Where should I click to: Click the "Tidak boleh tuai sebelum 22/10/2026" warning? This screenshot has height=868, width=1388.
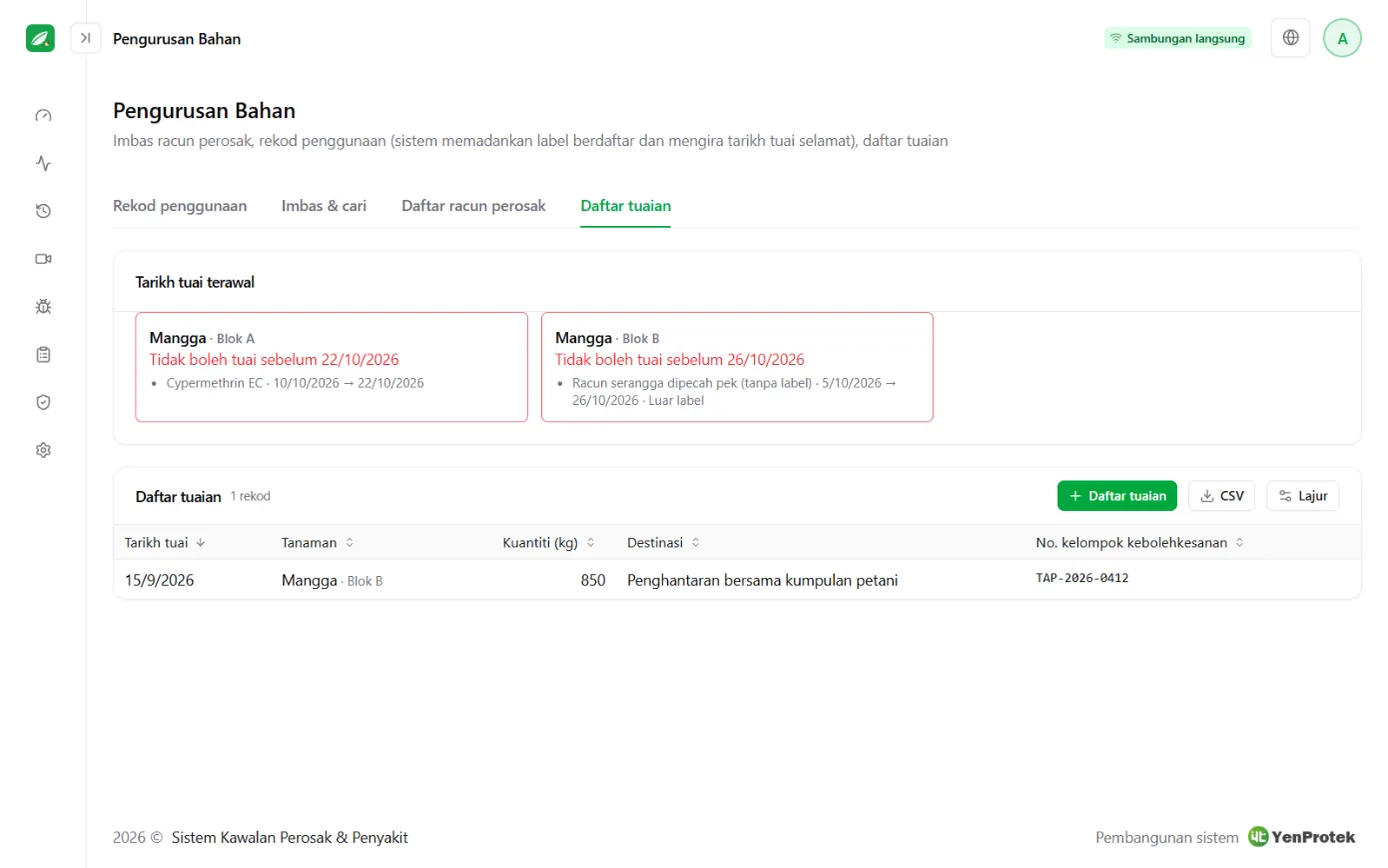(x=274, y=360)
